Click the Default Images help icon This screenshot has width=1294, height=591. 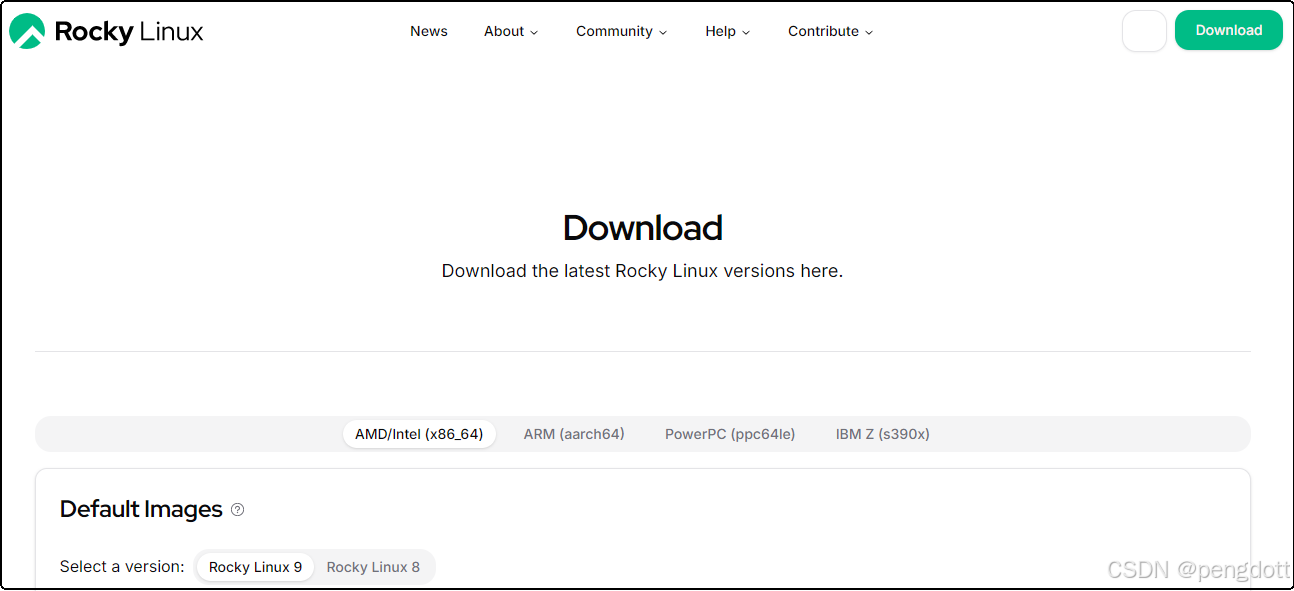(237, 510)
